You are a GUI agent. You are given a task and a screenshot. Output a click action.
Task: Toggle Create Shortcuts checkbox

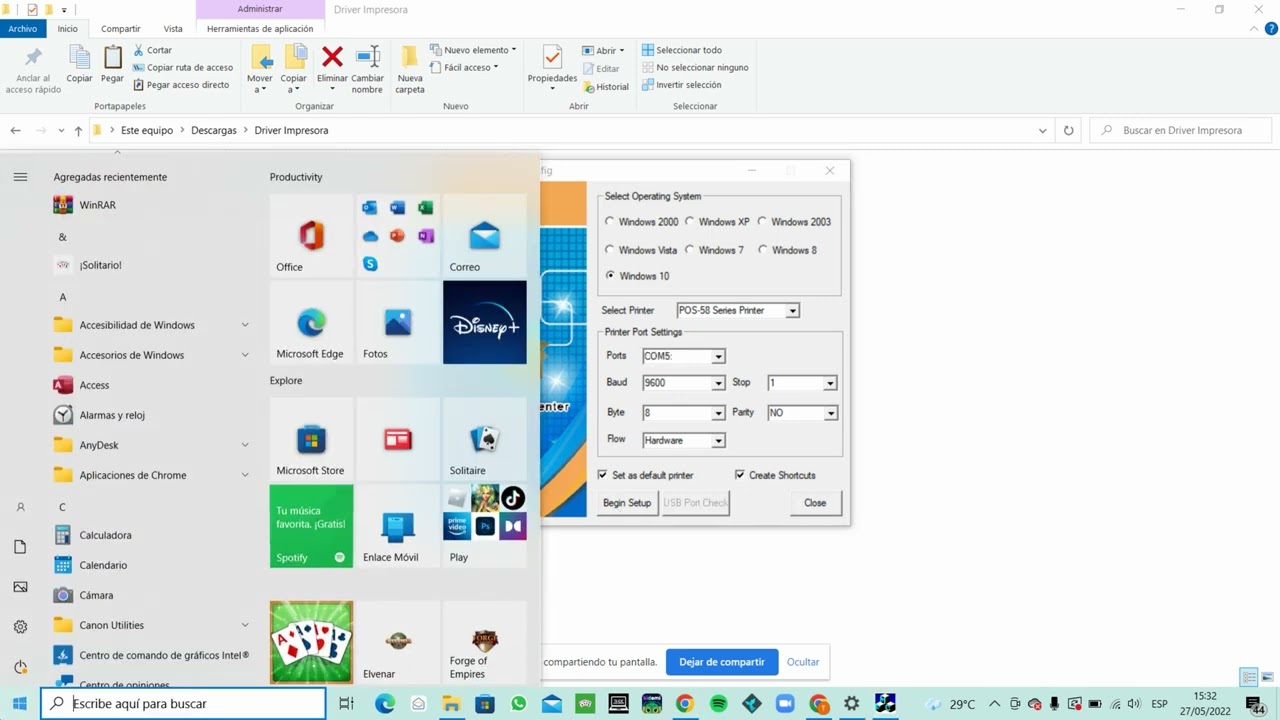740,475
